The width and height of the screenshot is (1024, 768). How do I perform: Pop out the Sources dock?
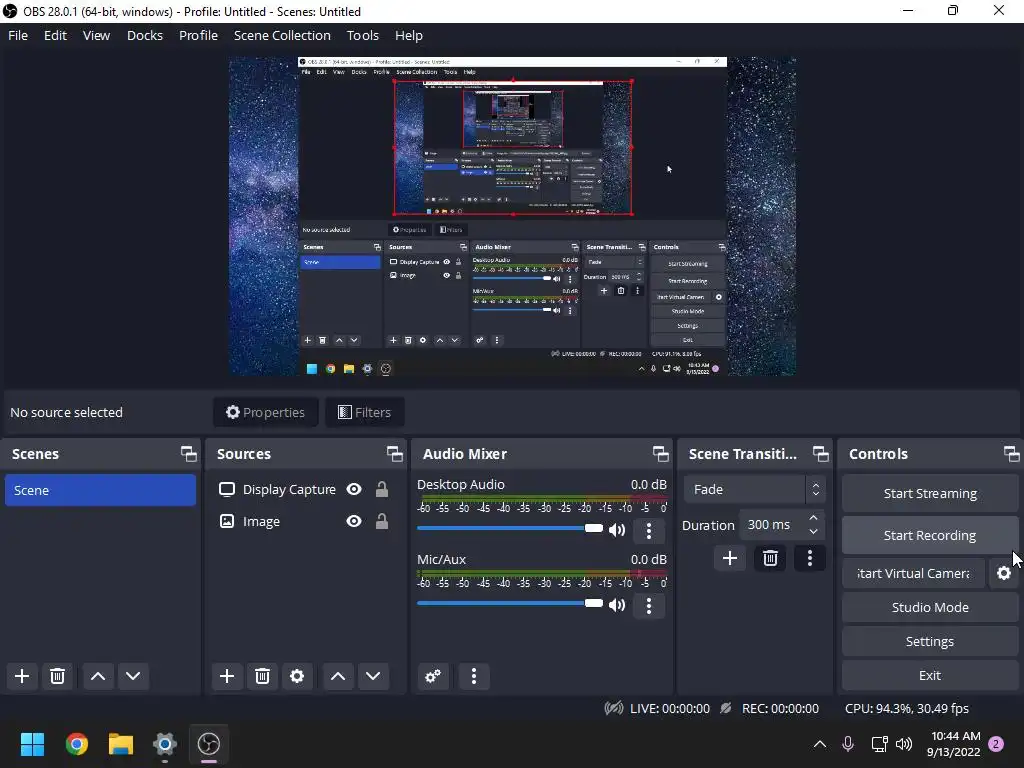tap(394, 454)
